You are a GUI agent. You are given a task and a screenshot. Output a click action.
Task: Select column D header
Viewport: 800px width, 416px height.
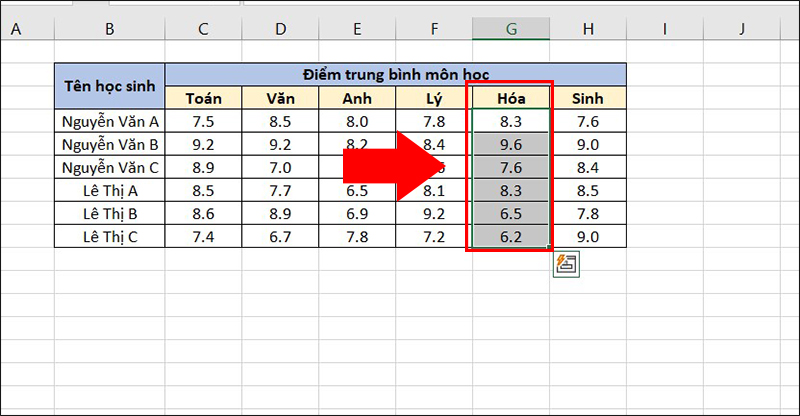pos(280,29)
